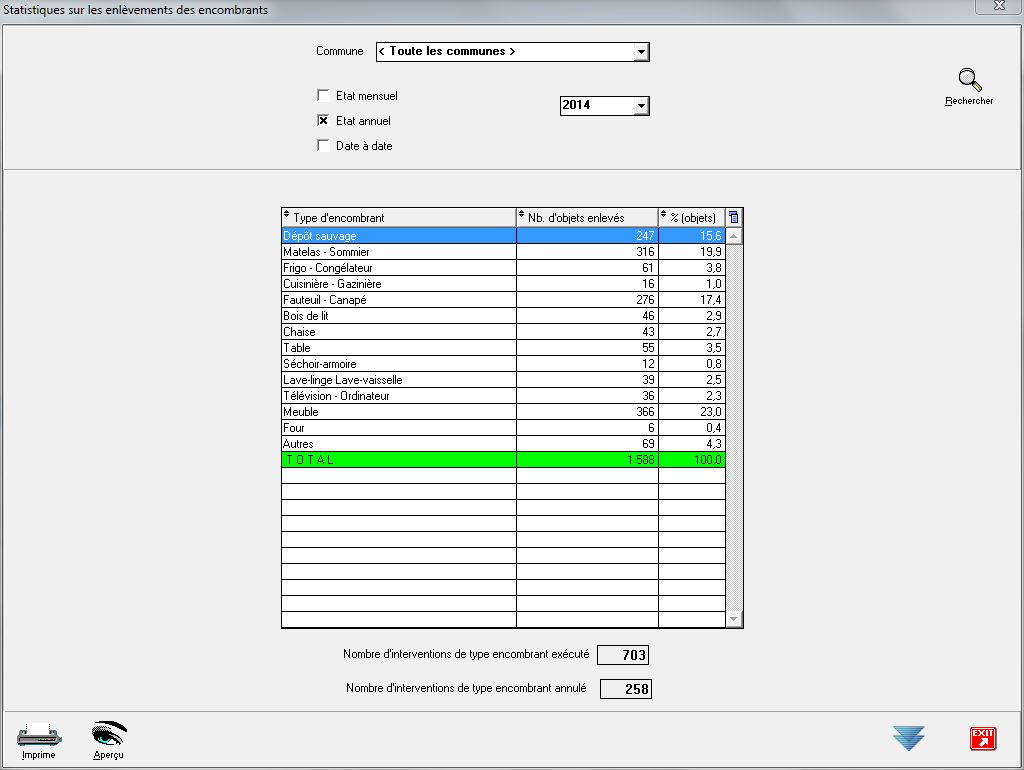Close the Statistiques window
Viewport: 1024px width, 770px height.
pos(999,9)
